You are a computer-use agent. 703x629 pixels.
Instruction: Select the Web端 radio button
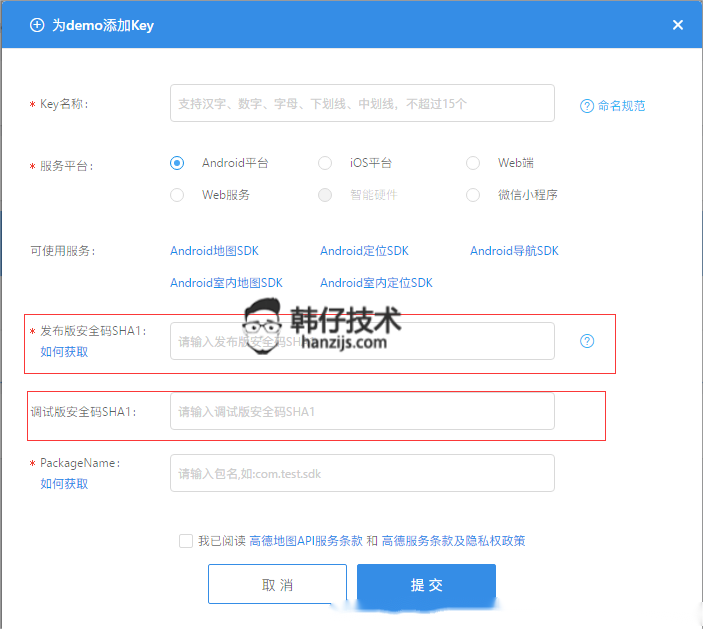pyautogui.click(x=473, y=163)
